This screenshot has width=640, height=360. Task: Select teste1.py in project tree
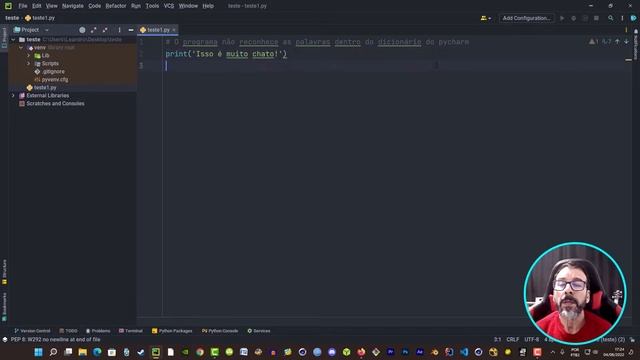(x=42, y=87)
